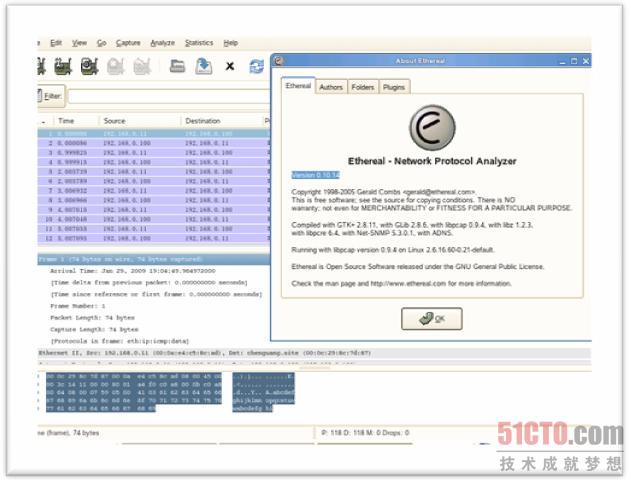Click the ASCII column of the hex dump
Image resolution: width=631 pixels, height=480 pixels.
pyautogui.click(x=264, y=392)
